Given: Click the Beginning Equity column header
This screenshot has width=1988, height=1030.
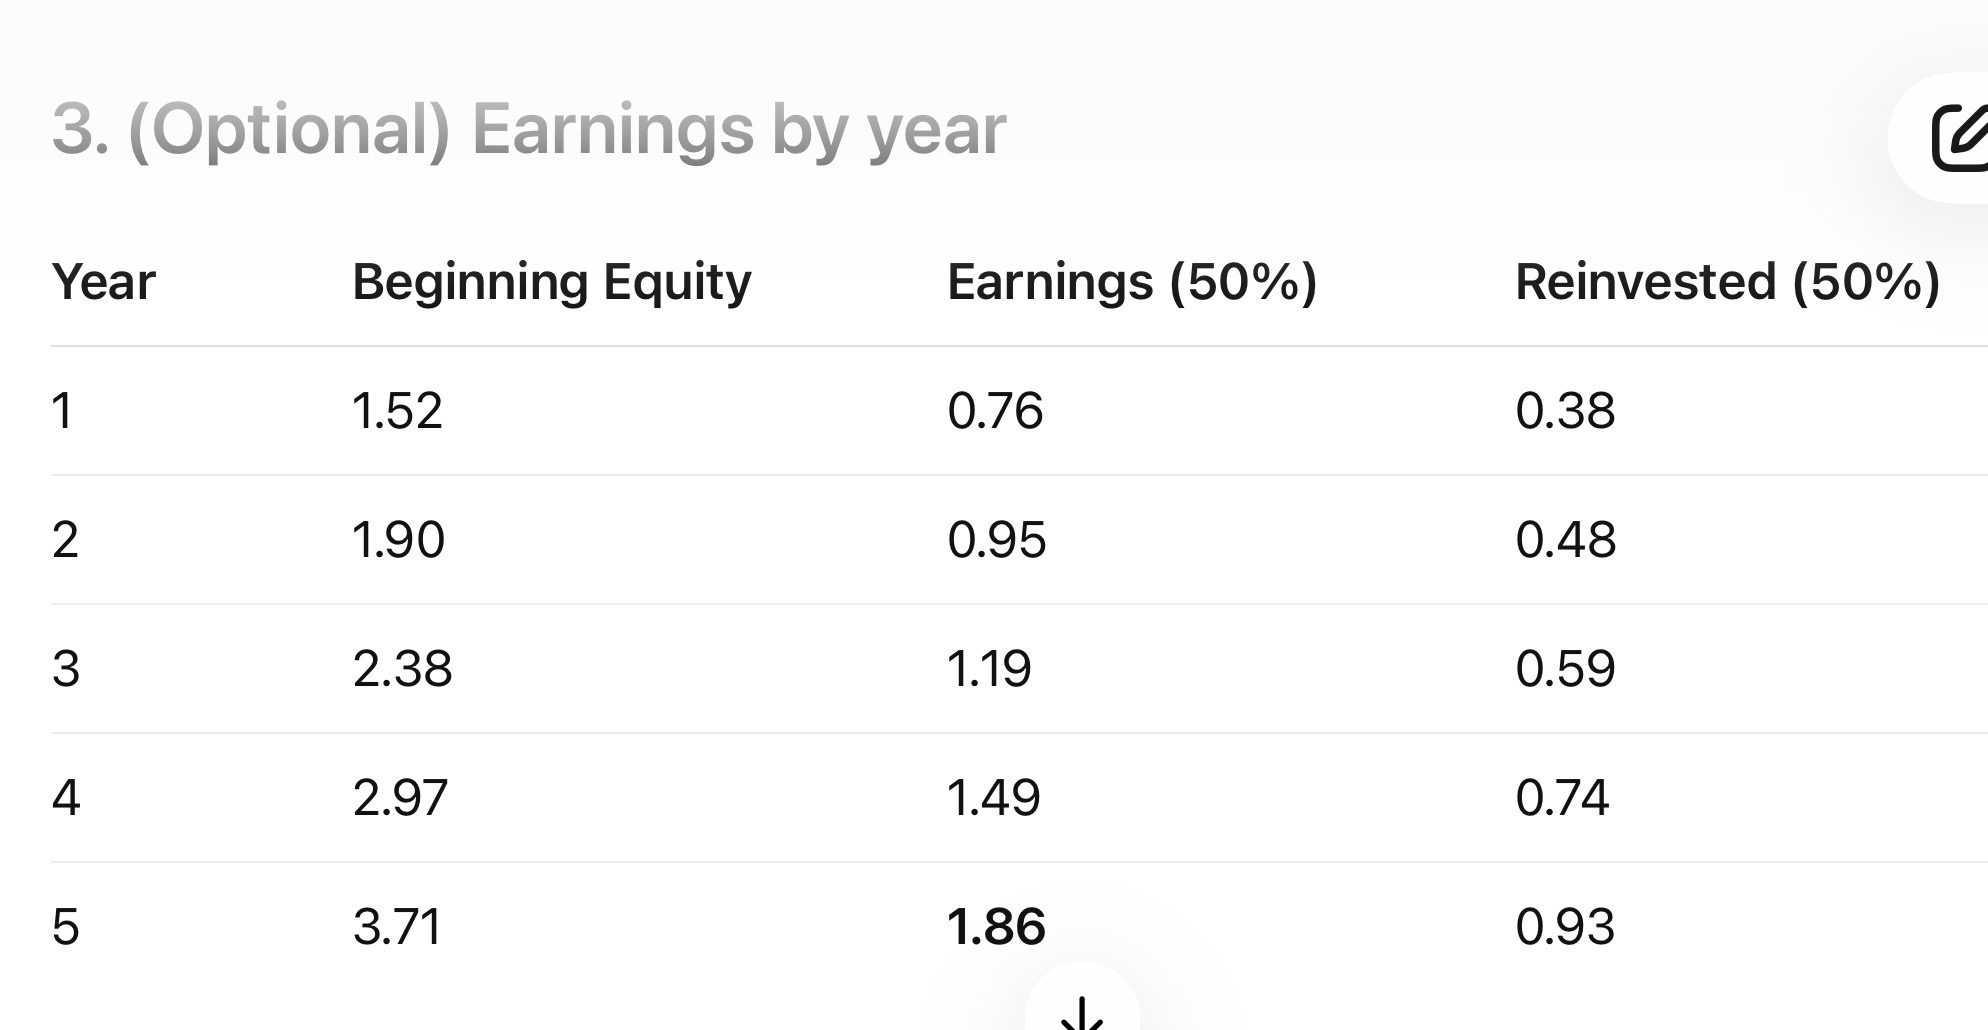Looking at the screenshot, I should pos(551,282).
